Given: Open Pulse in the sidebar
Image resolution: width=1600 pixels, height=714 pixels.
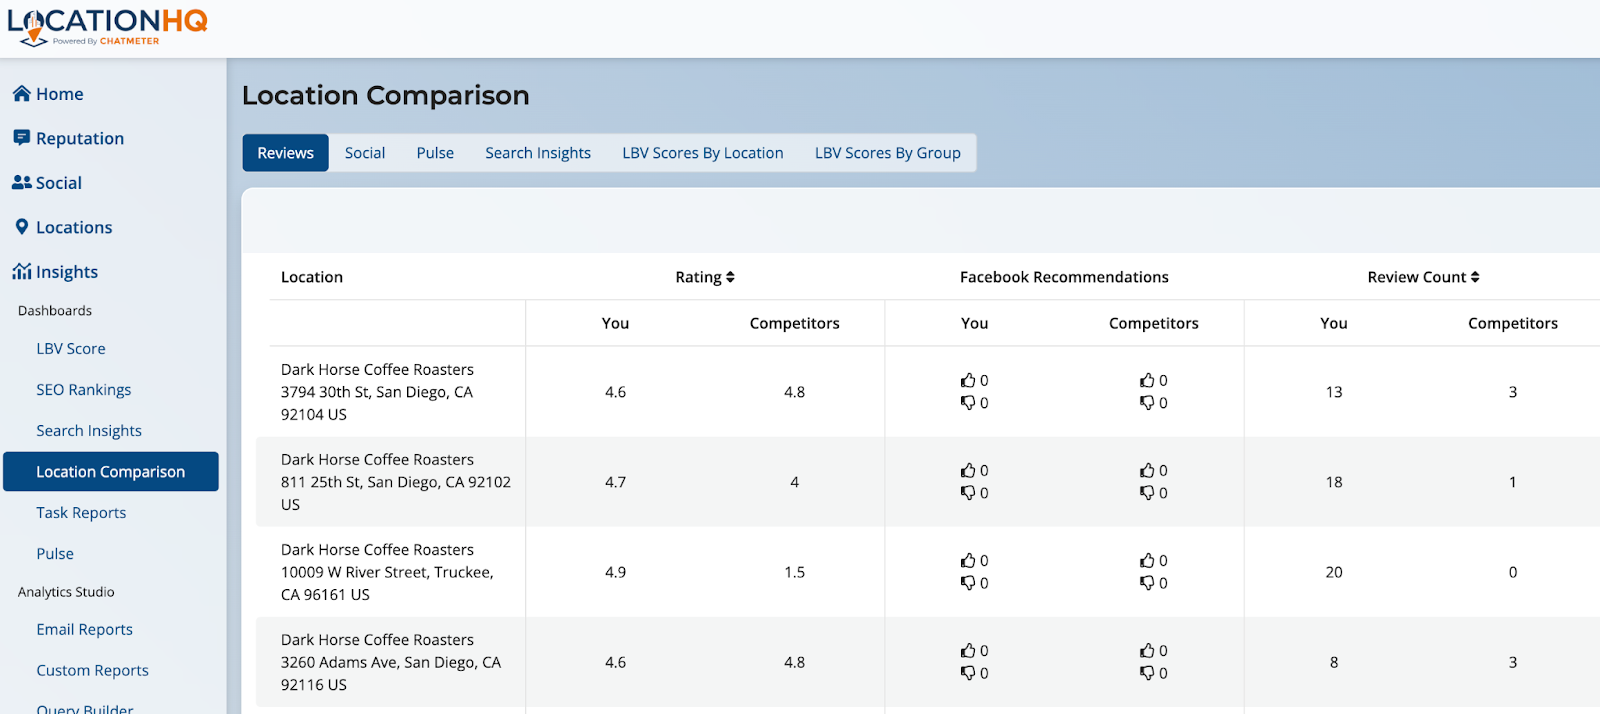Looking at the screenshot, I should click(x=55, y=554).
